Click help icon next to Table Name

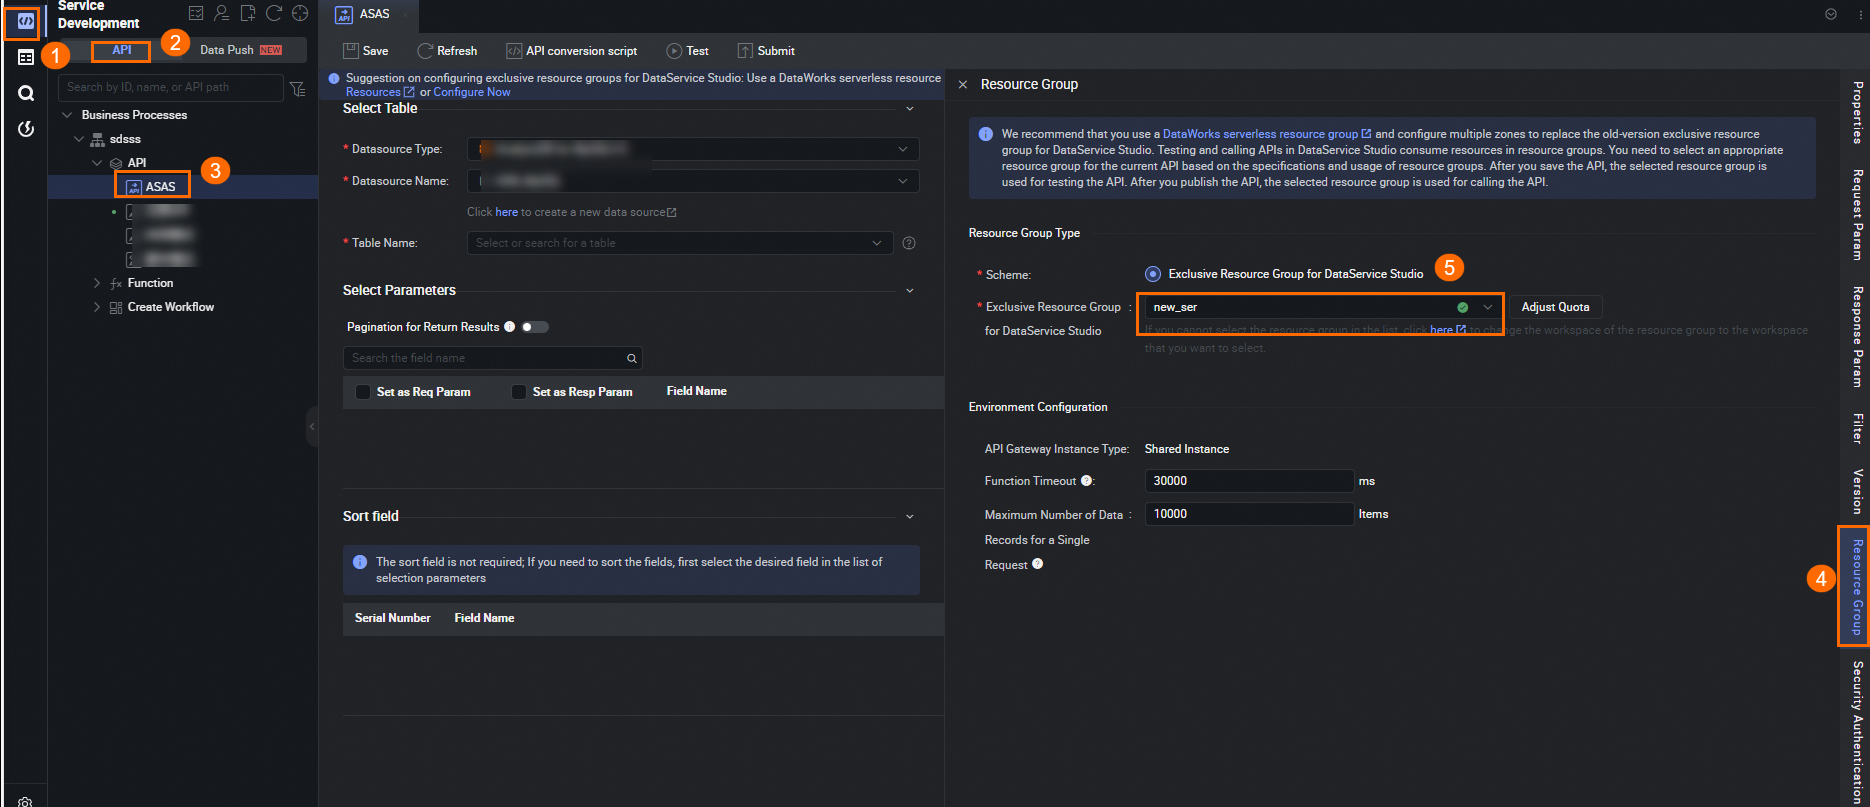click(x=909, y=243)
